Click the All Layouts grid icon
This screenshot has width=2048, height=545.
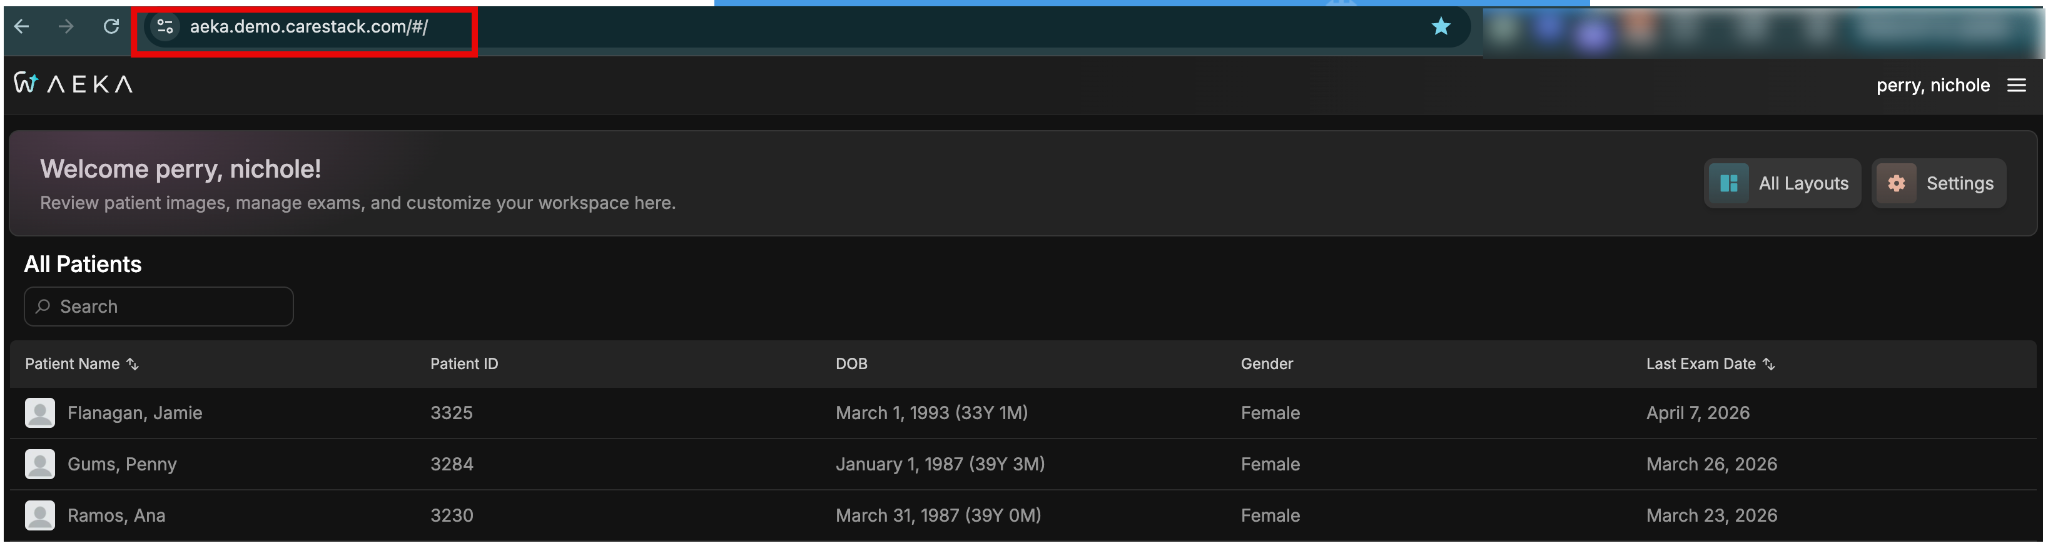[1729, 183]
